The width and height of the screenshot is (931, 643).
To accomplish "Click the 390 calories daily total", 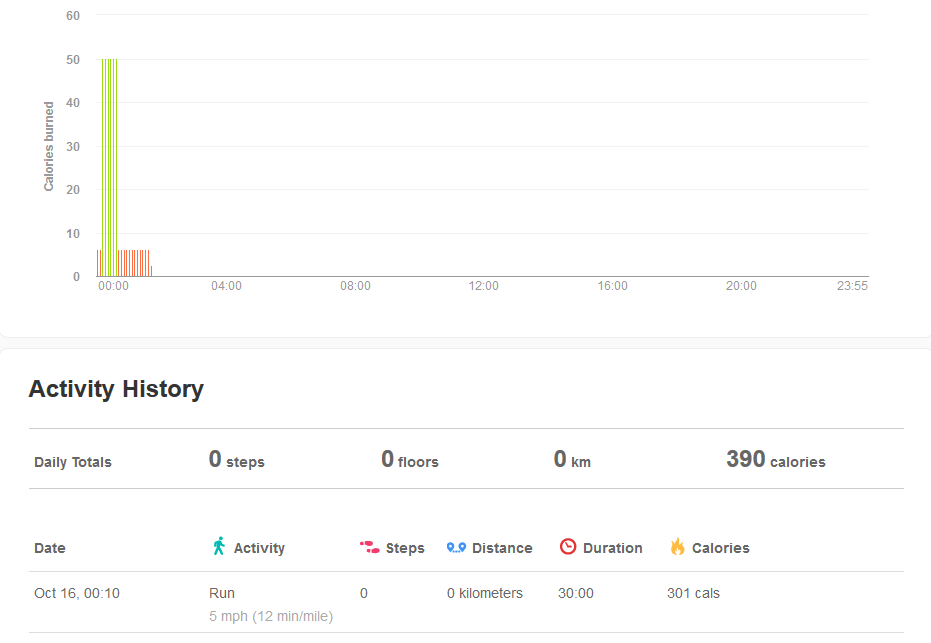I will [775, 459].
